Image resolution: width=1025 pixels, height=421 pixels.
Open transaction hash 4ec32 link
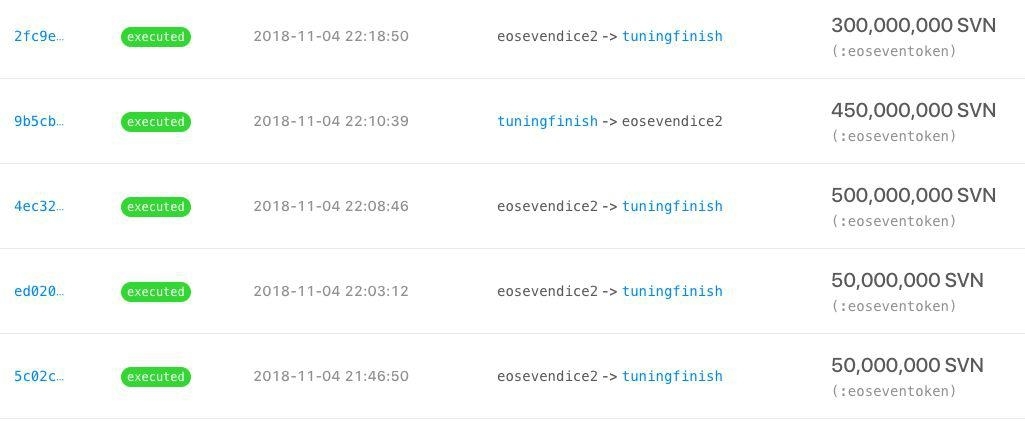click(39, 207)
